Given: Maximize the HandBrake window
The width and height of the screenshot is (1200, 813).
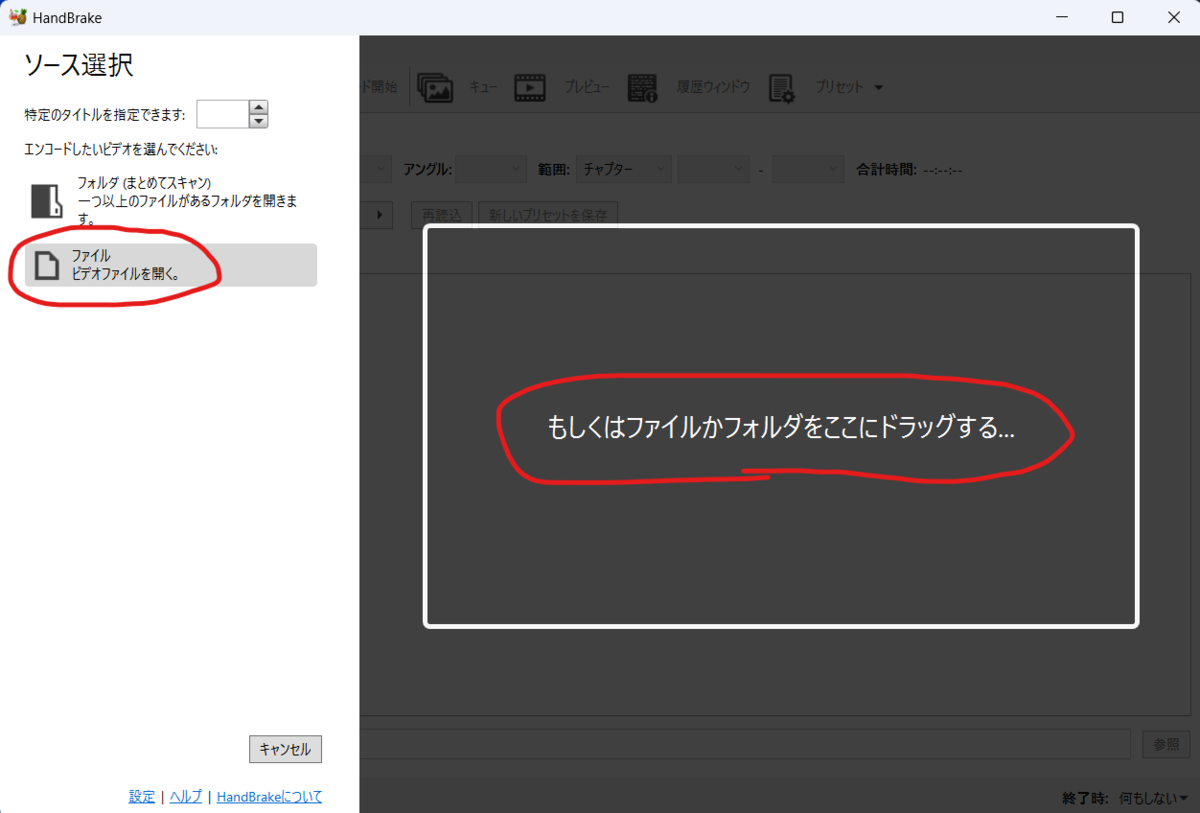Looking at the screenshot, I should point(1117,17).
